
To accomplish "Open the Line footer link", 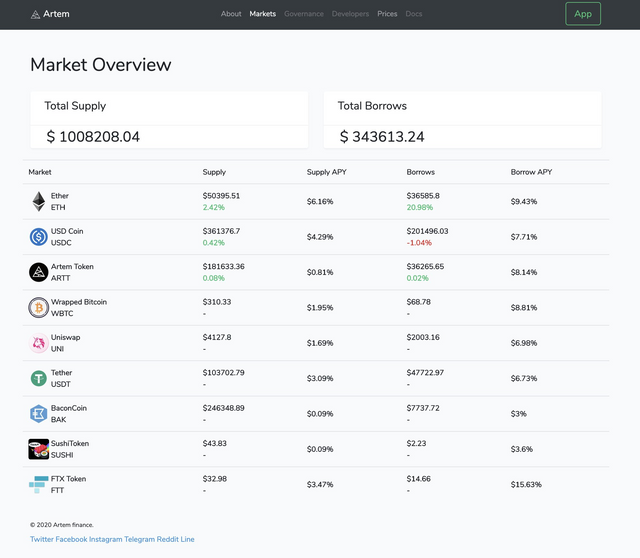I will (187, 539).
